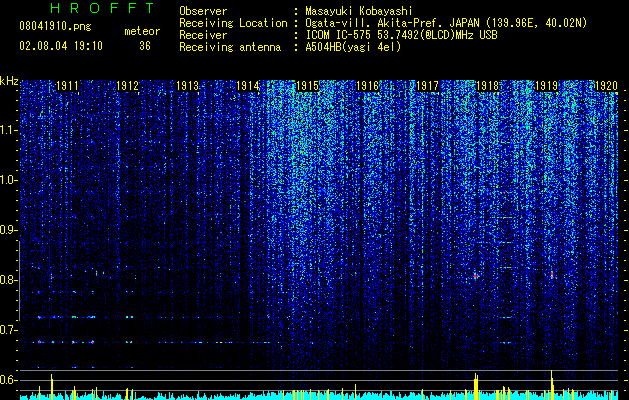Click the 0.6 kHz axis label
This screenshot has width=629, height=400.
(x=9, y=380)
